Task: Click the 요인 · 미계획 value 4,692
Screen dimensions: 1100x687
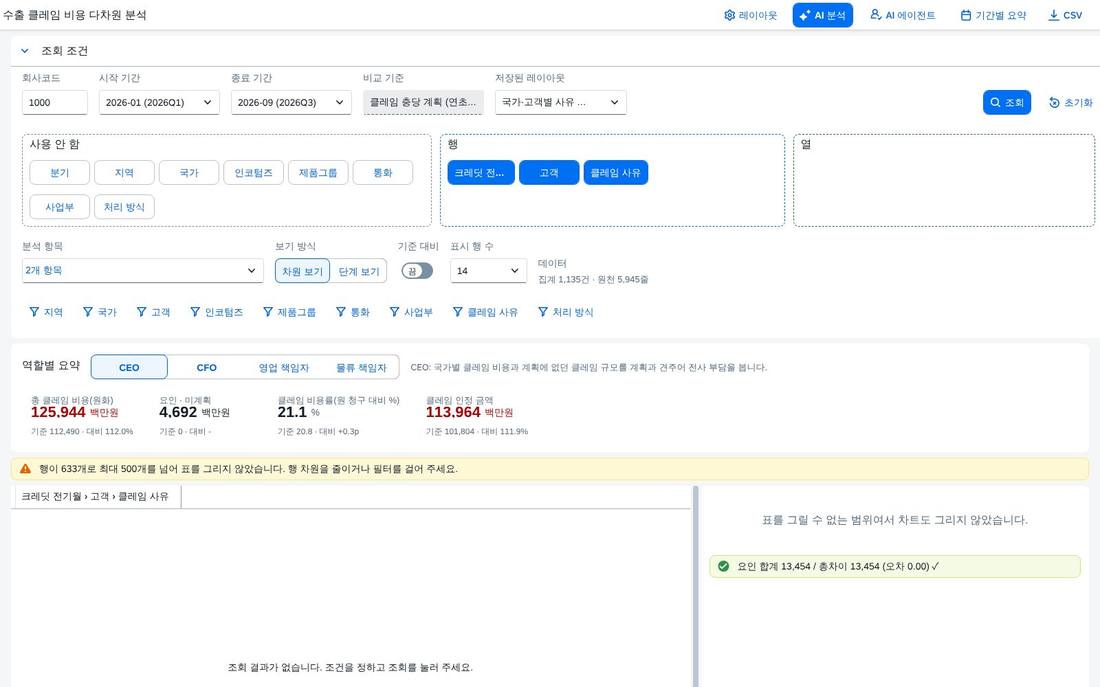Action: tap(178, 412)
